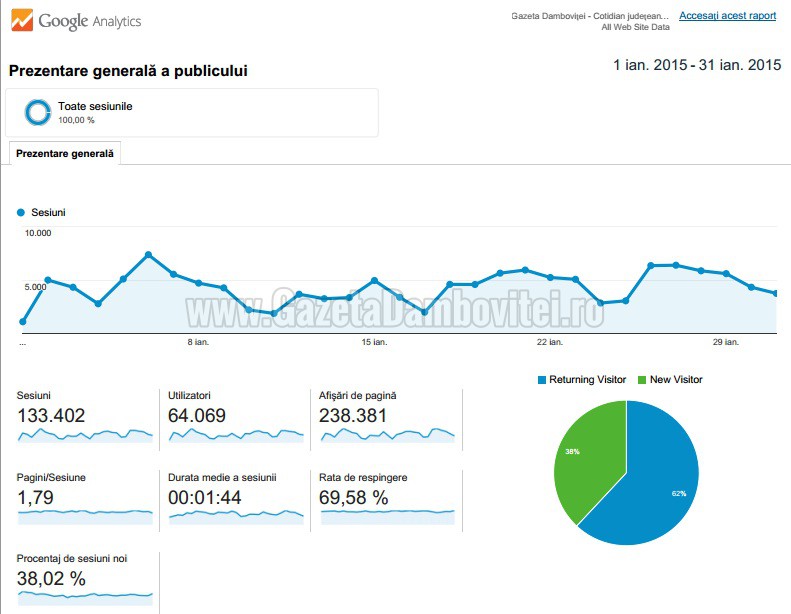This screenshot has height=614, width=791.
Task: Click the sparkline under 'Procentaj de sesiuni noi'
Action: pyautogui.click(x=85, y=598)
